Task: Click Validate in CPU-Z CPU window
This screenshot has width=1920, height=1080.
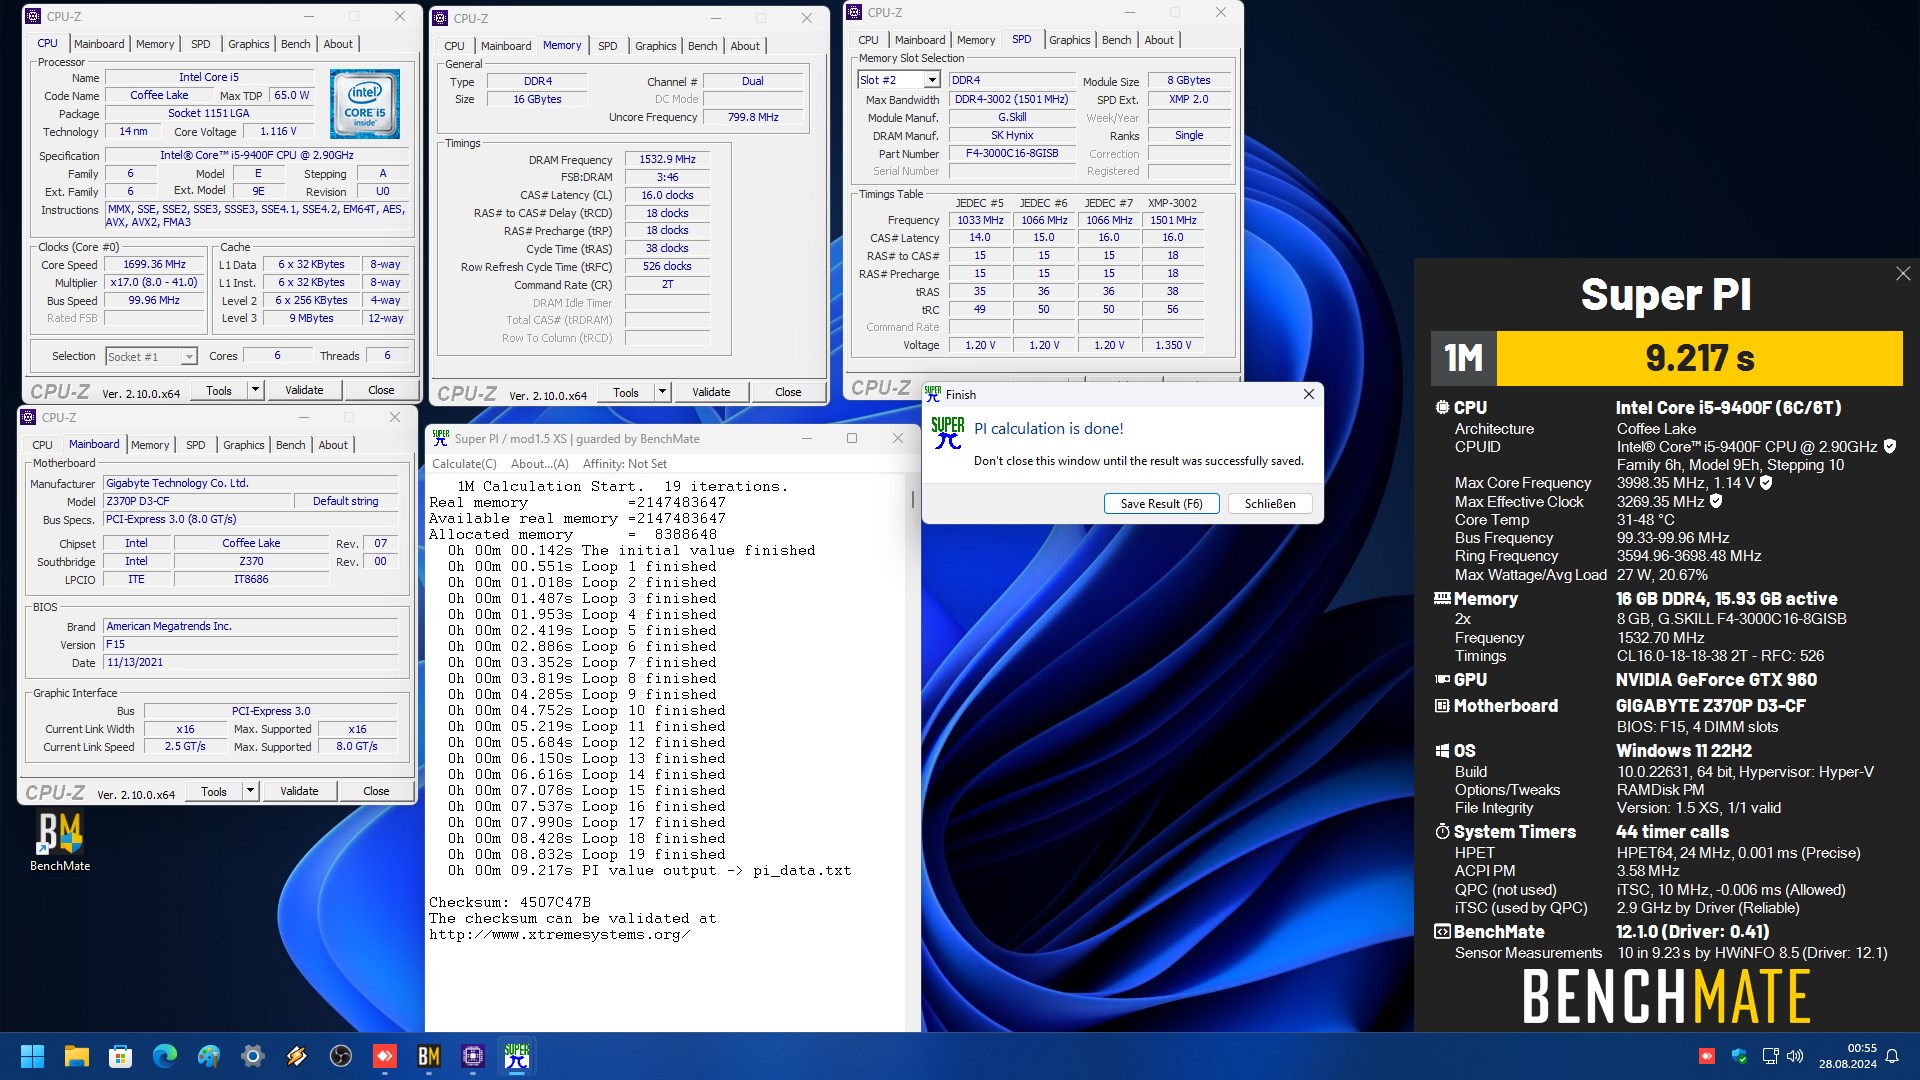Action: [x=304, y=390]
